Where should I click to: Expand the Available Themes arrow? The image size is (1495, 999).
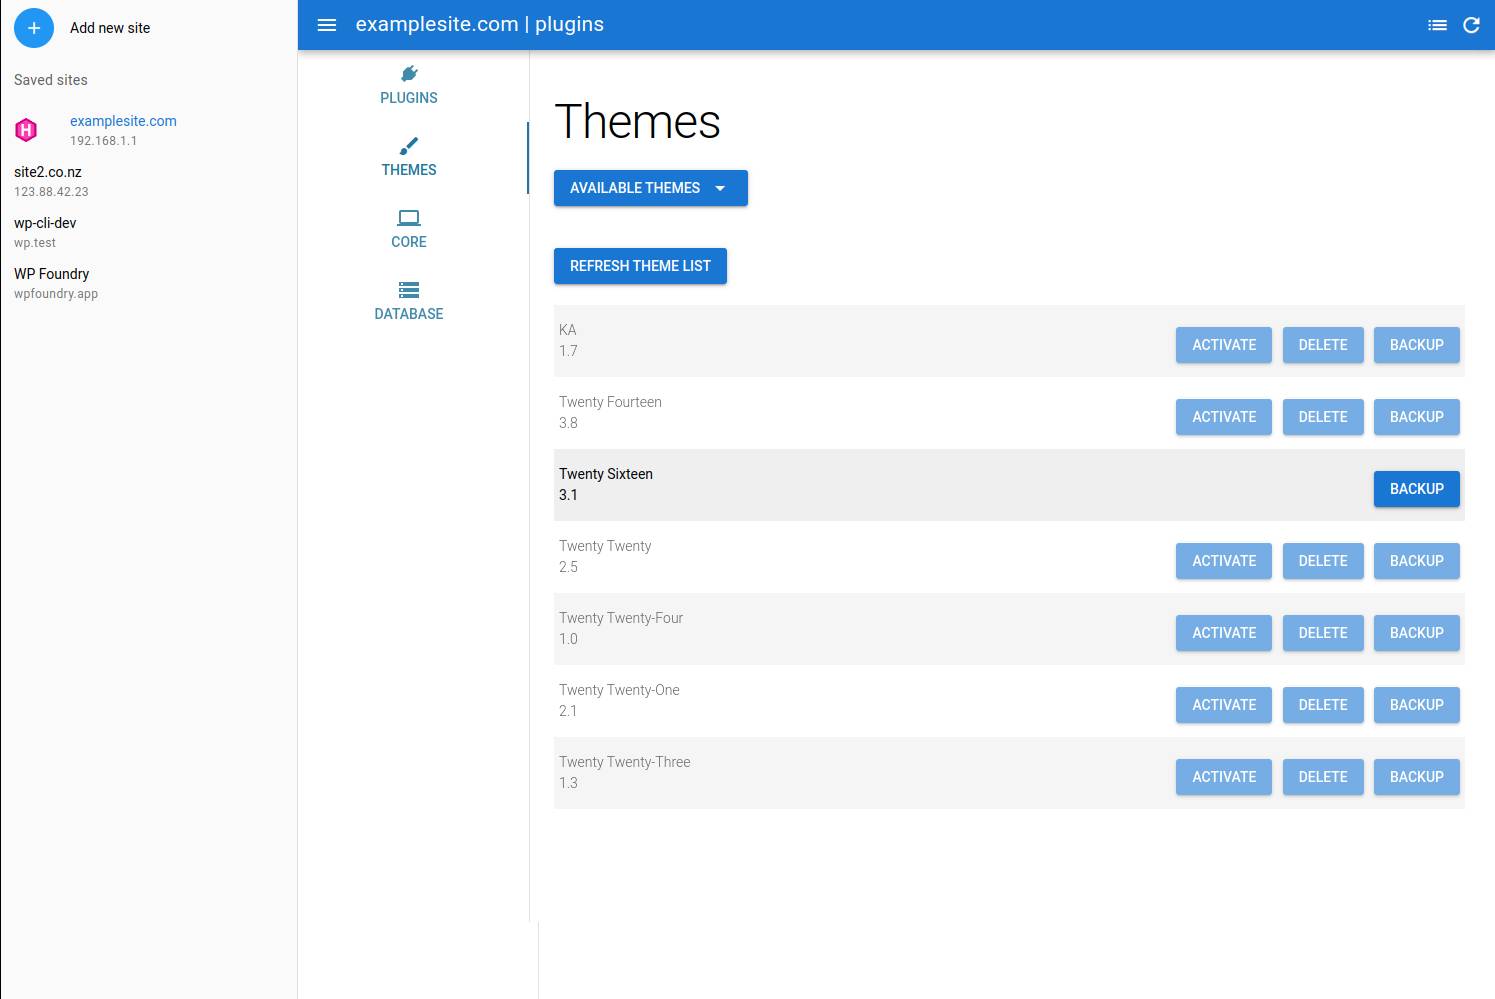721,188
